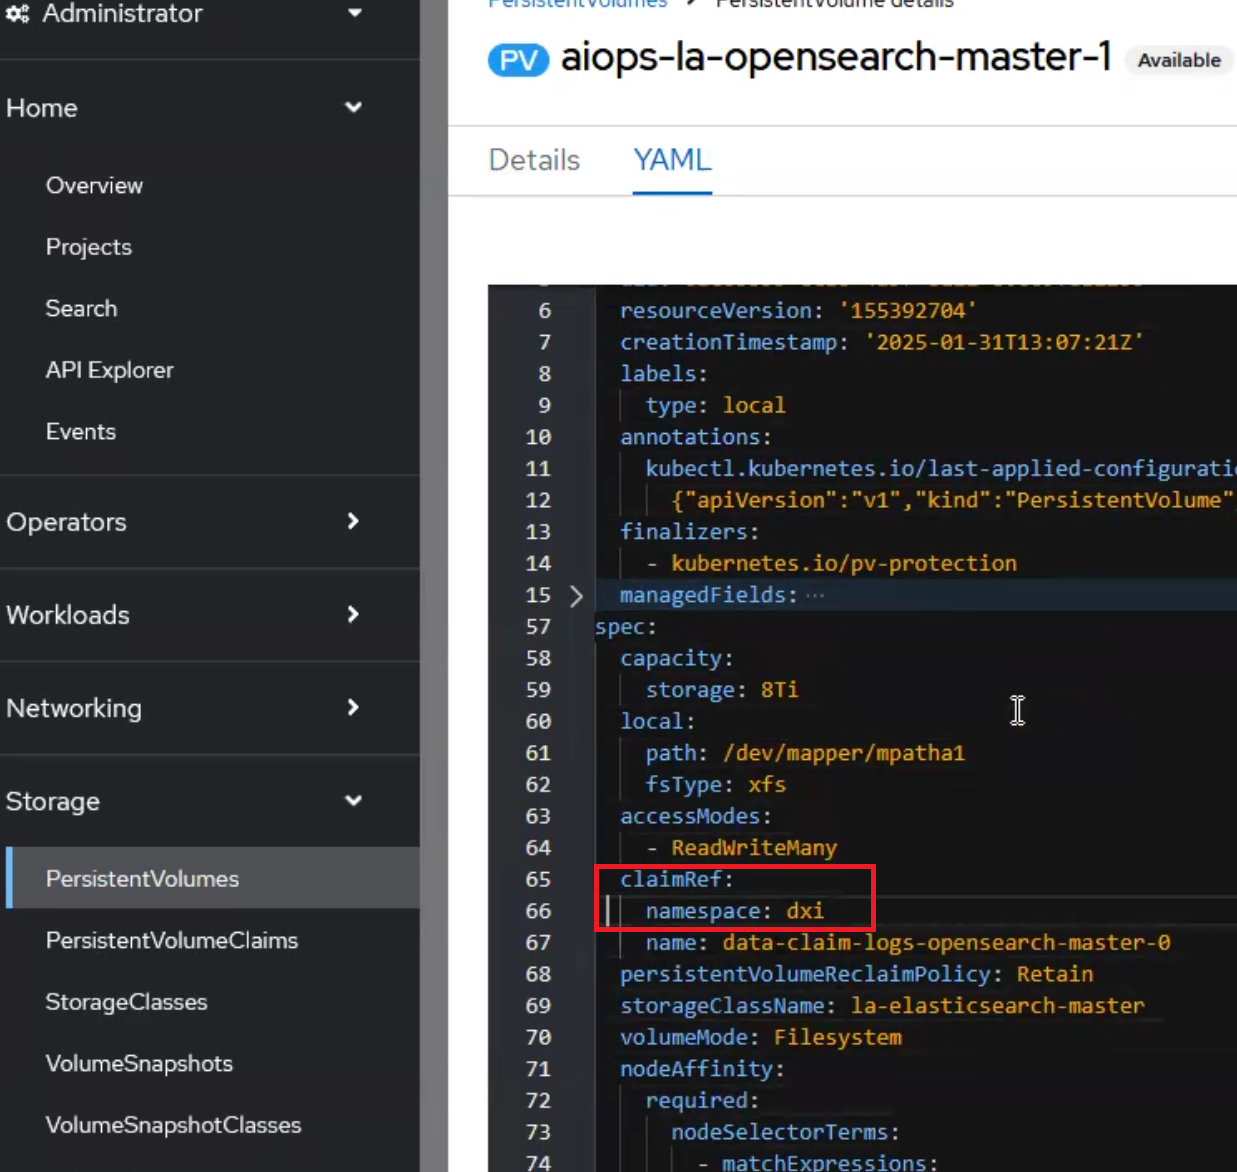This screenshot has height=1172, width=1237.
Task: Select PersistentVolumes in Storage menu
Action: [142, 879]
